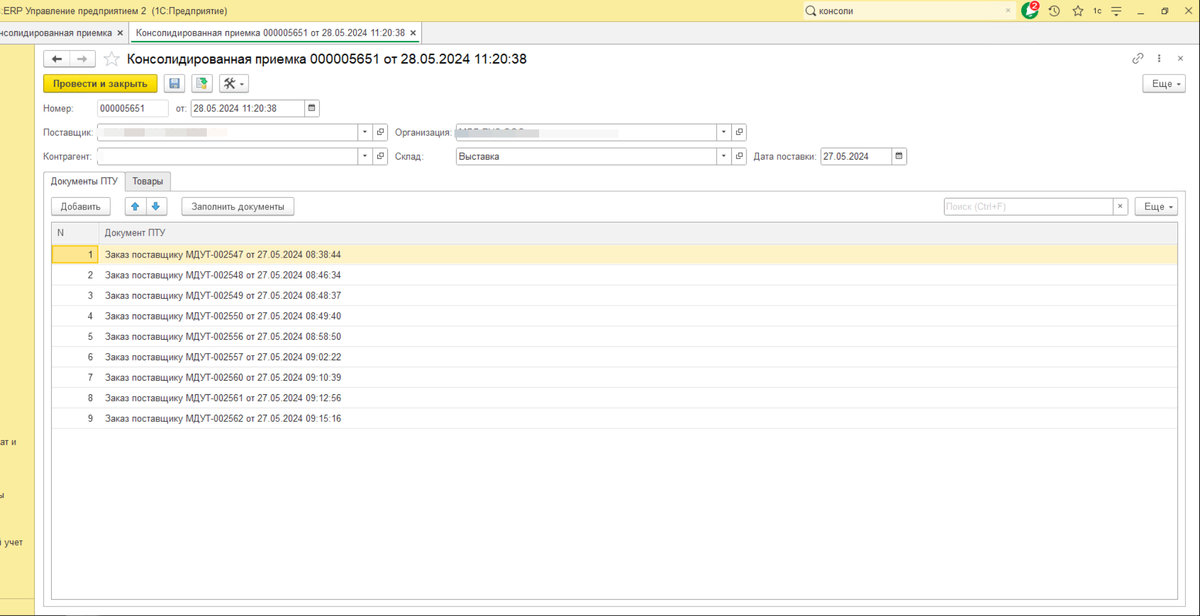Click the N column header
Viewport: 1200px width, 616px height.
tap(75, 232)
